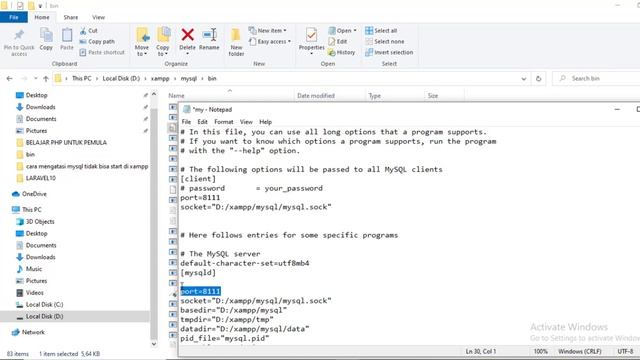Open the Move to command
The height and width of the screenshot is (360, 640).
tap(142, 42)
